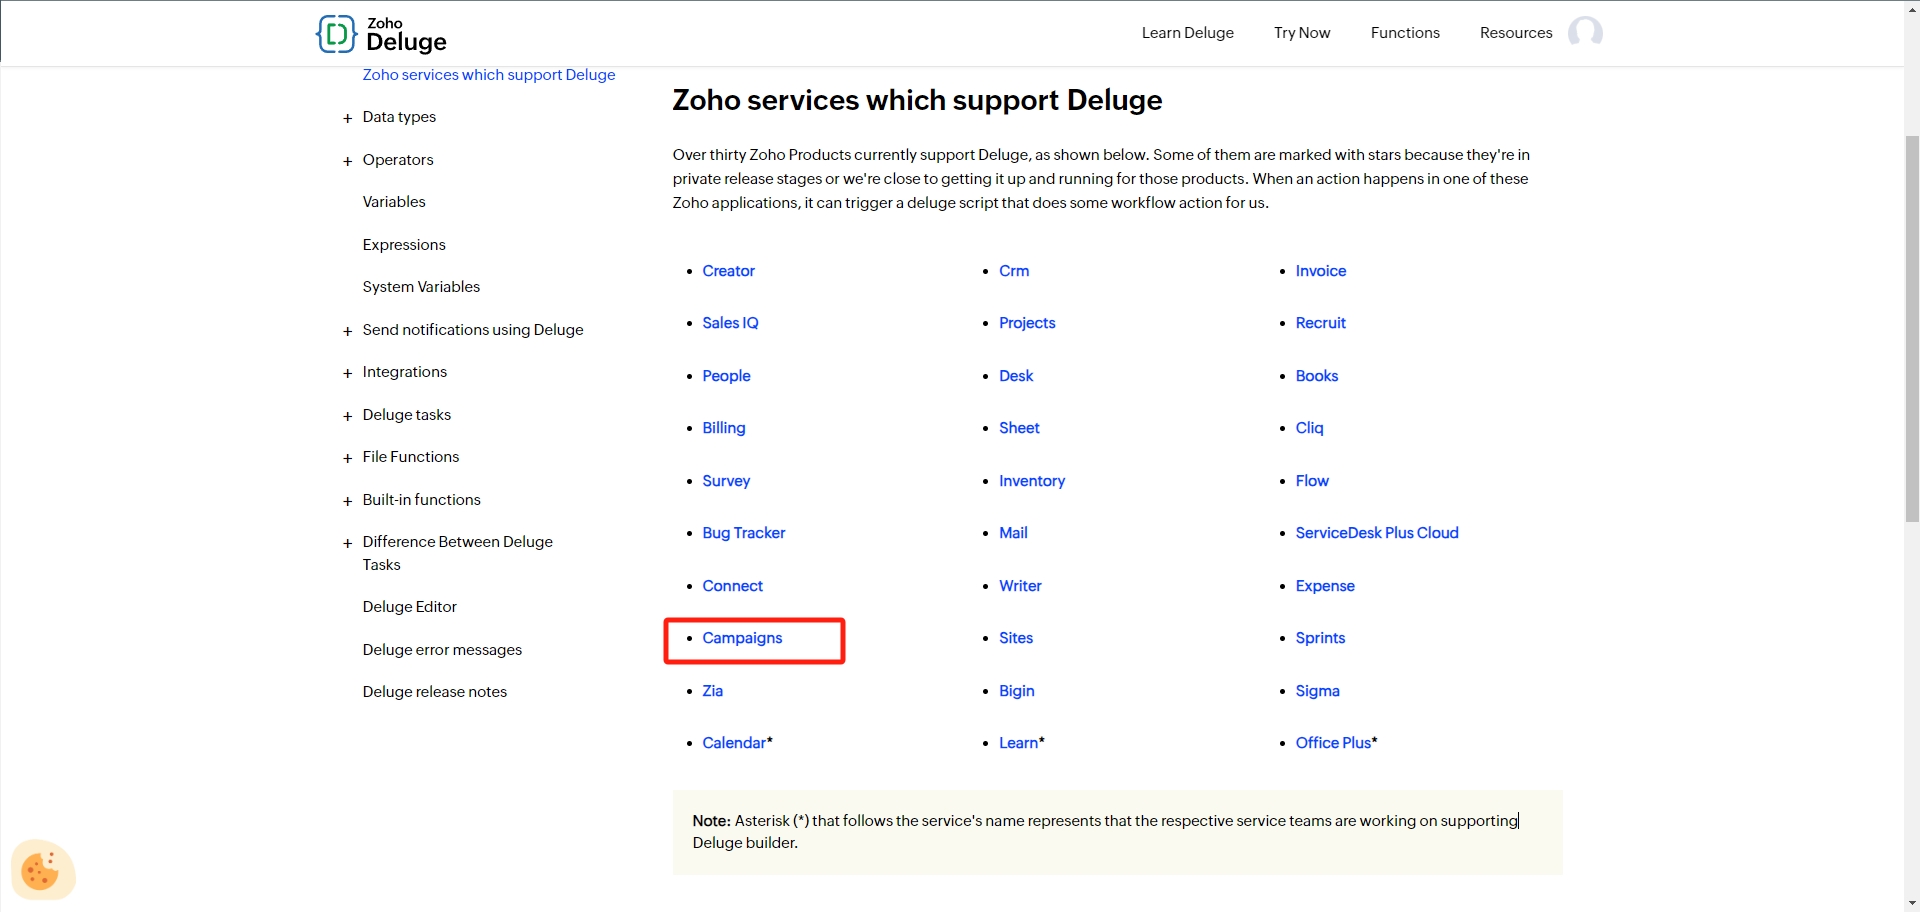Click the page heading text
The height and width of the screenshot is (912, 1920).
pyautogui.click(x=917, y=100)
